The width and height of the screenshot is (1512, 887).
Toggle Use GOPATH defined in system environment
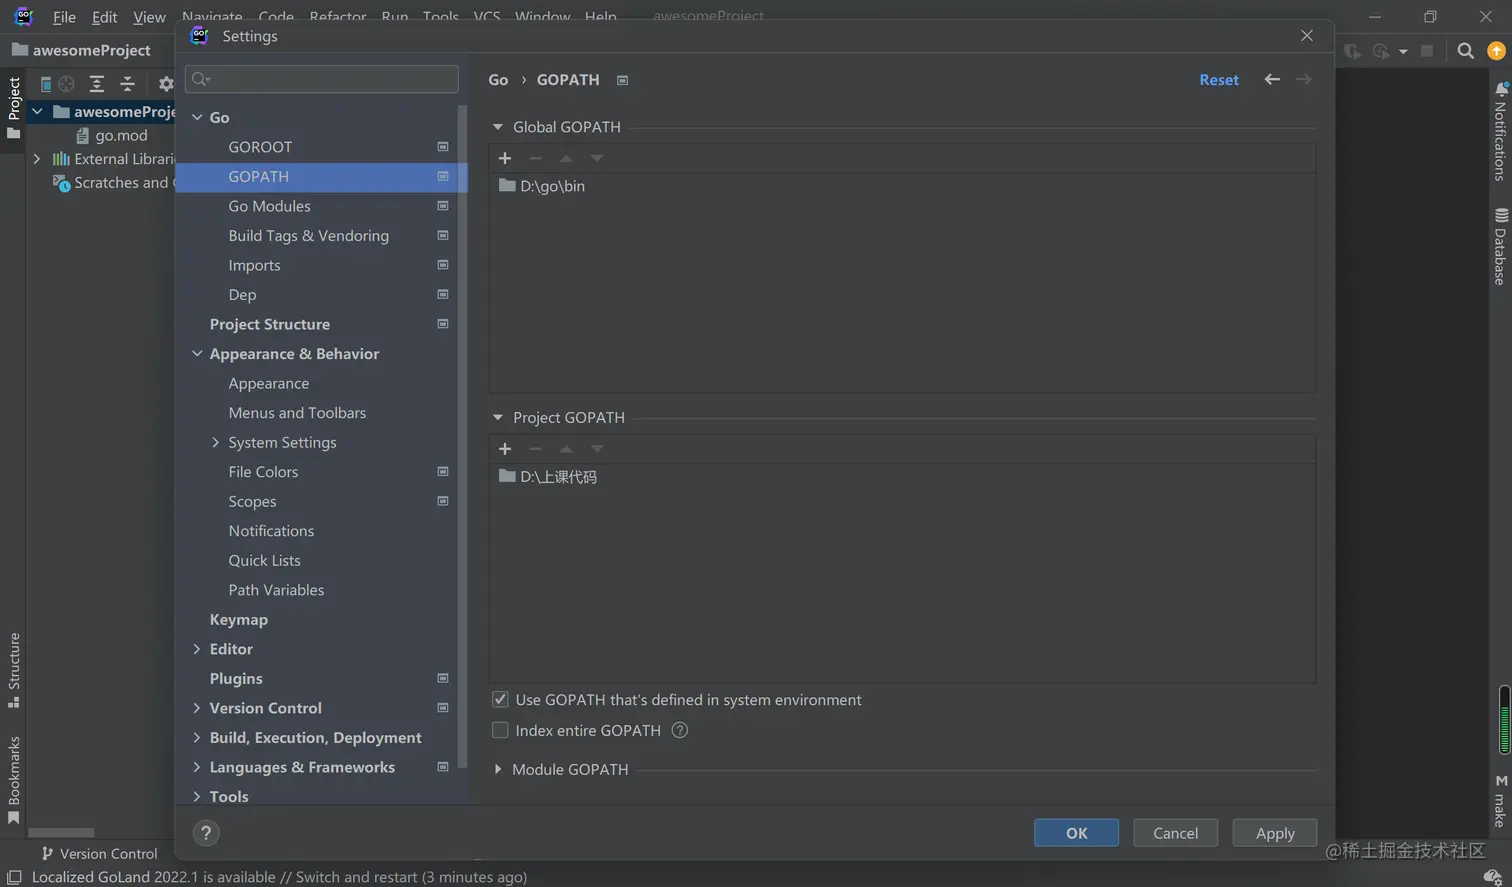point(500,700)
